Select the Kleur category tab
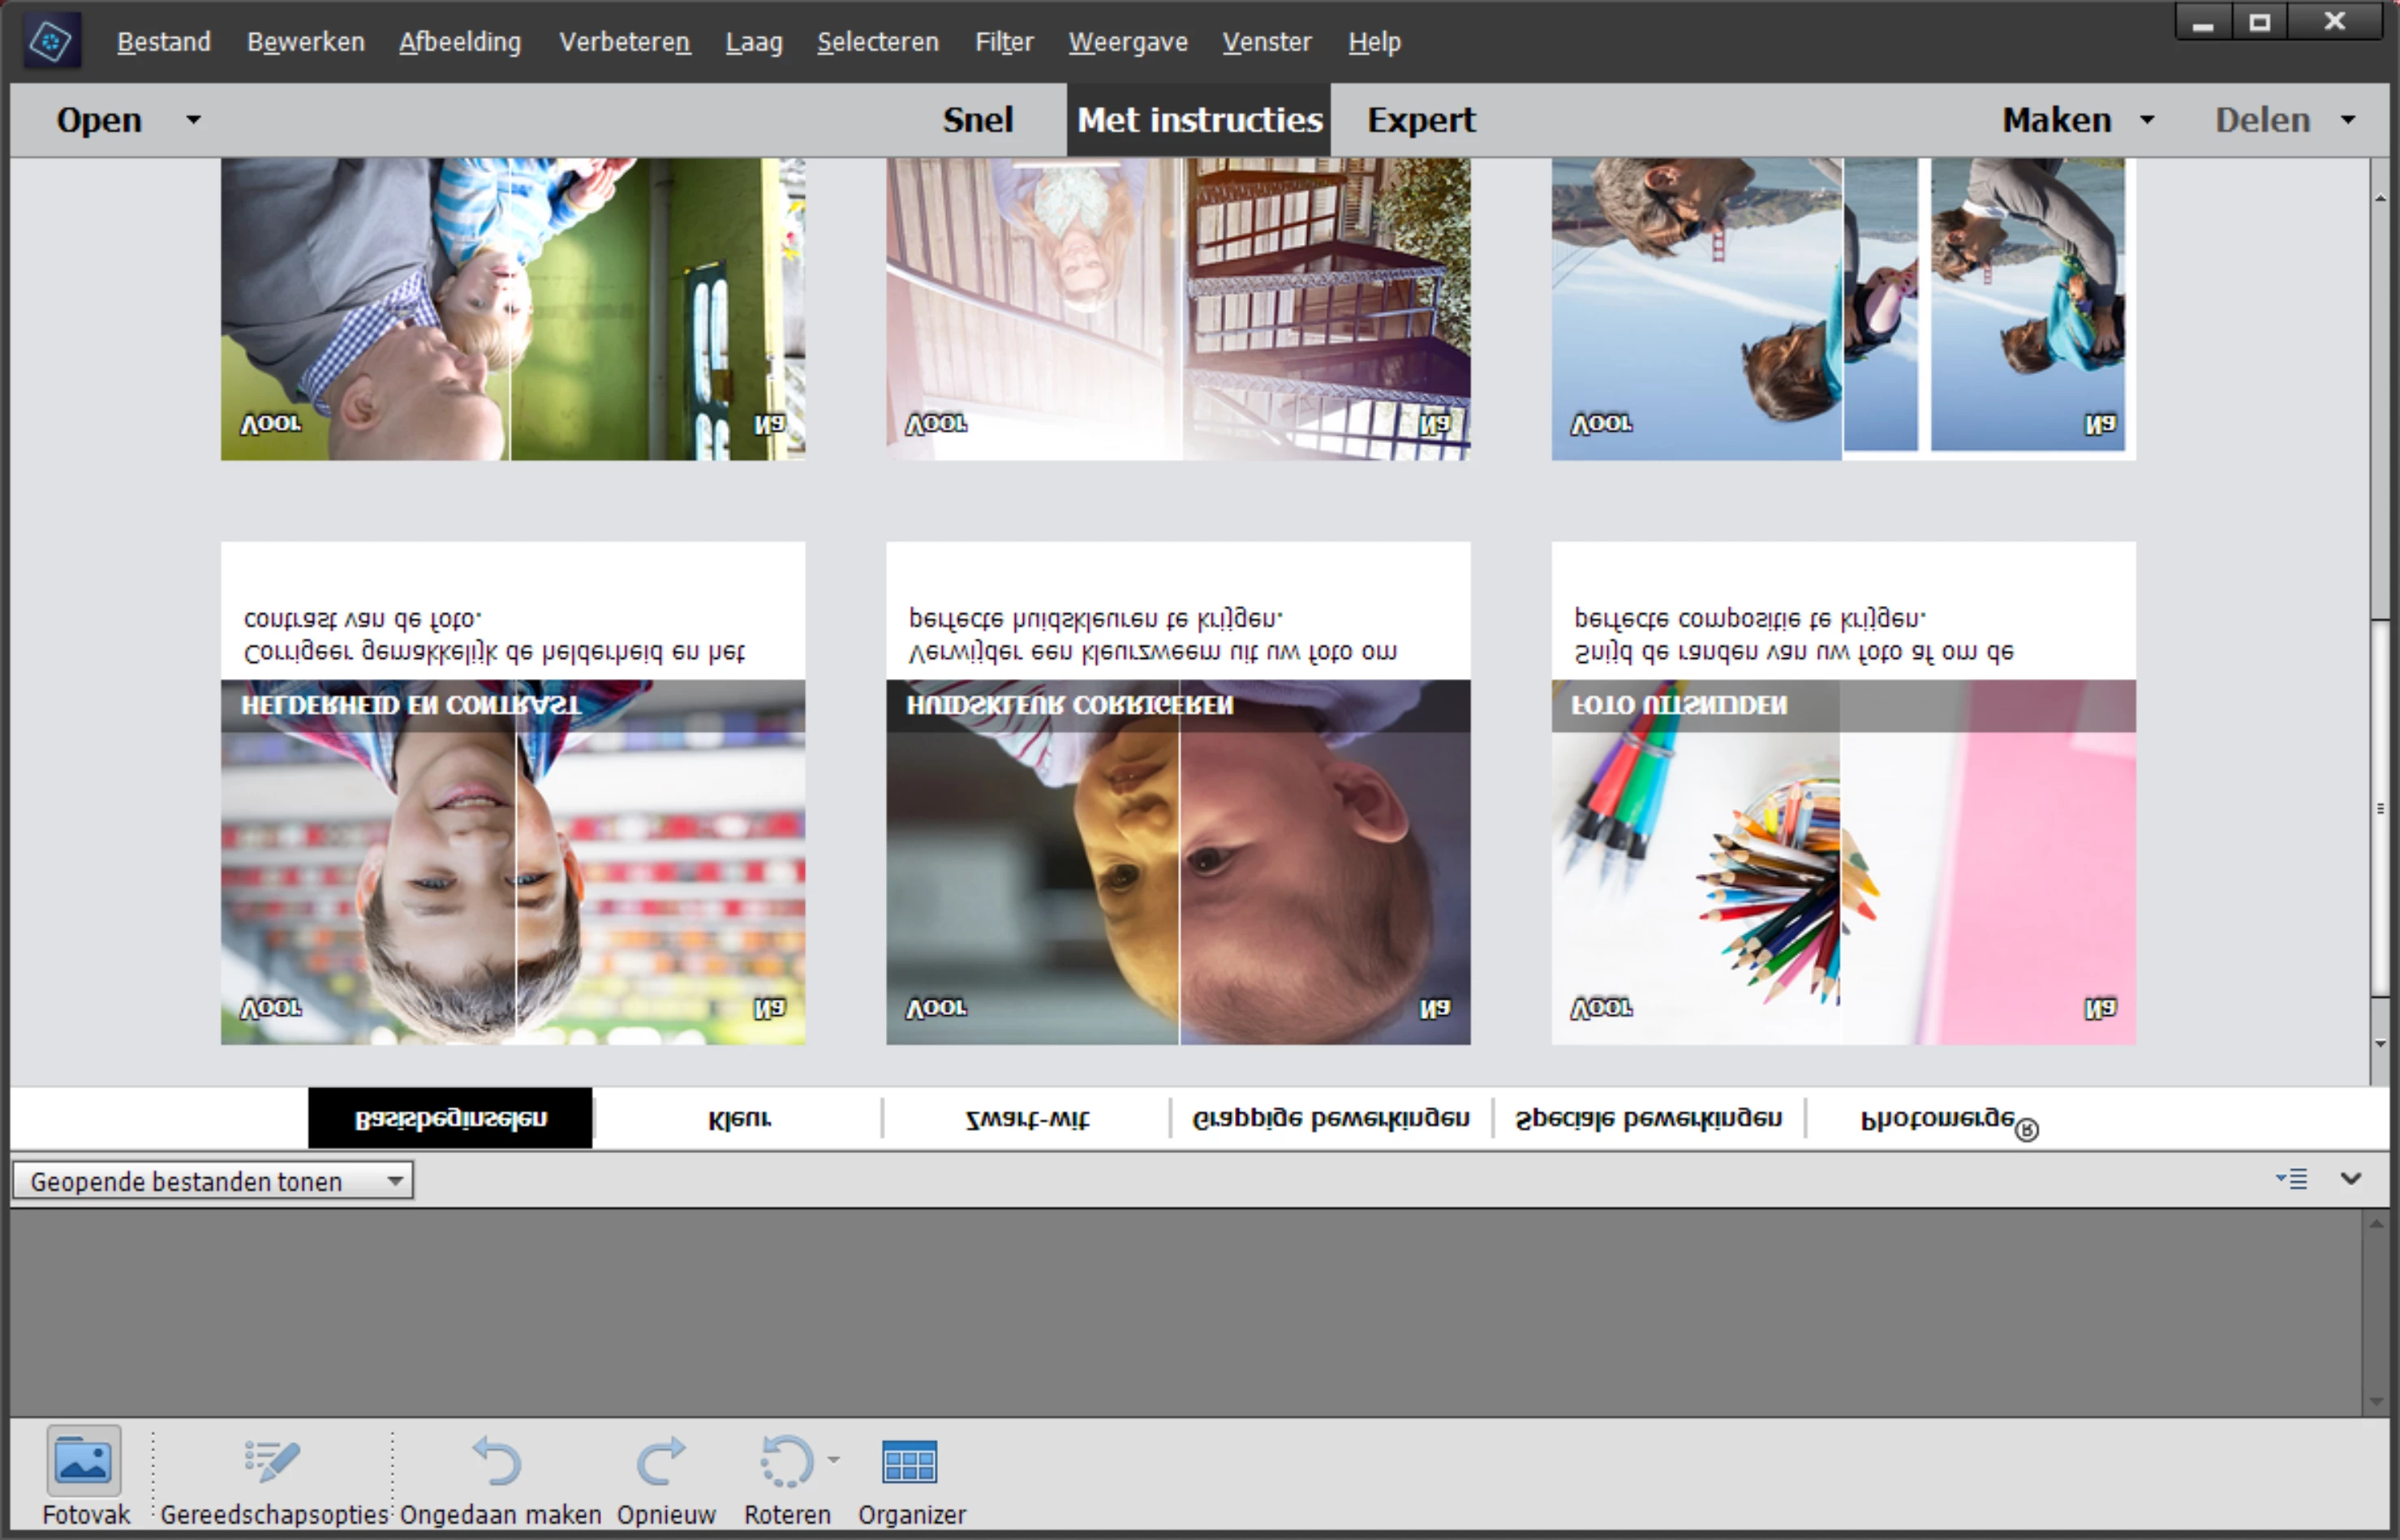Screen dimensions: 2400x1540 [739, 1118]
